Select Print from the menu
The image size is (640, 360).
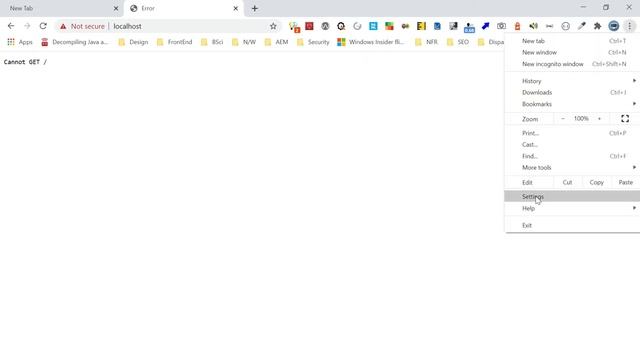(572, 133)
